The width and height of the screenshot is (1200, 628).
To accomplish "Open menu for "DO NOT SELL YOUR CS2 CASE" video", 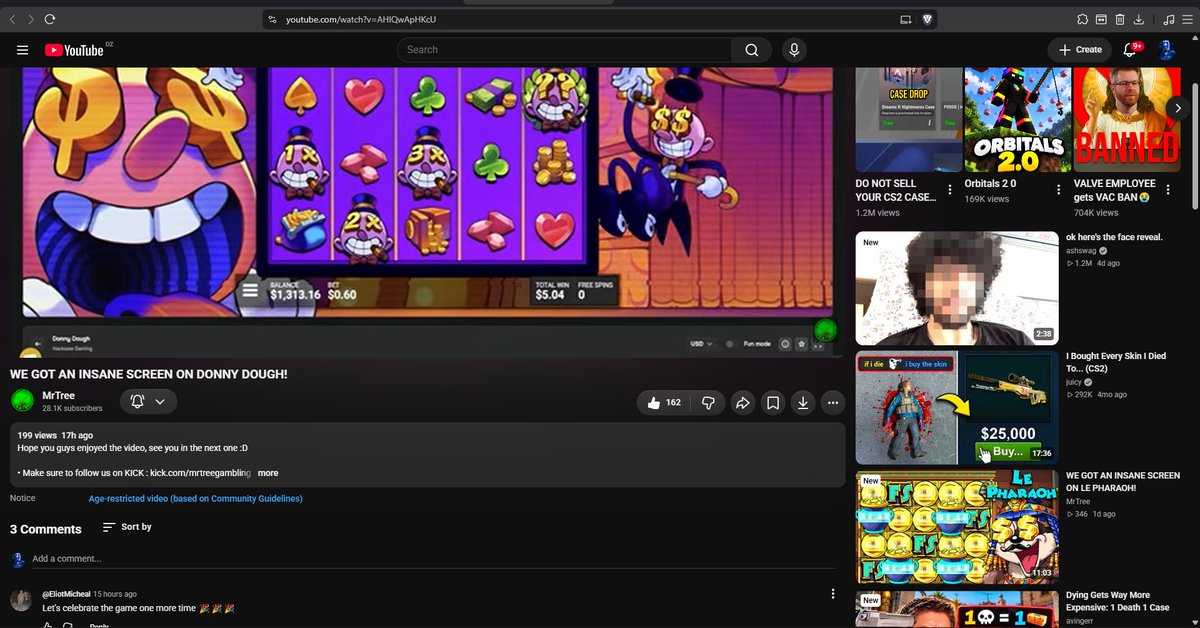I will coord(950,190).
